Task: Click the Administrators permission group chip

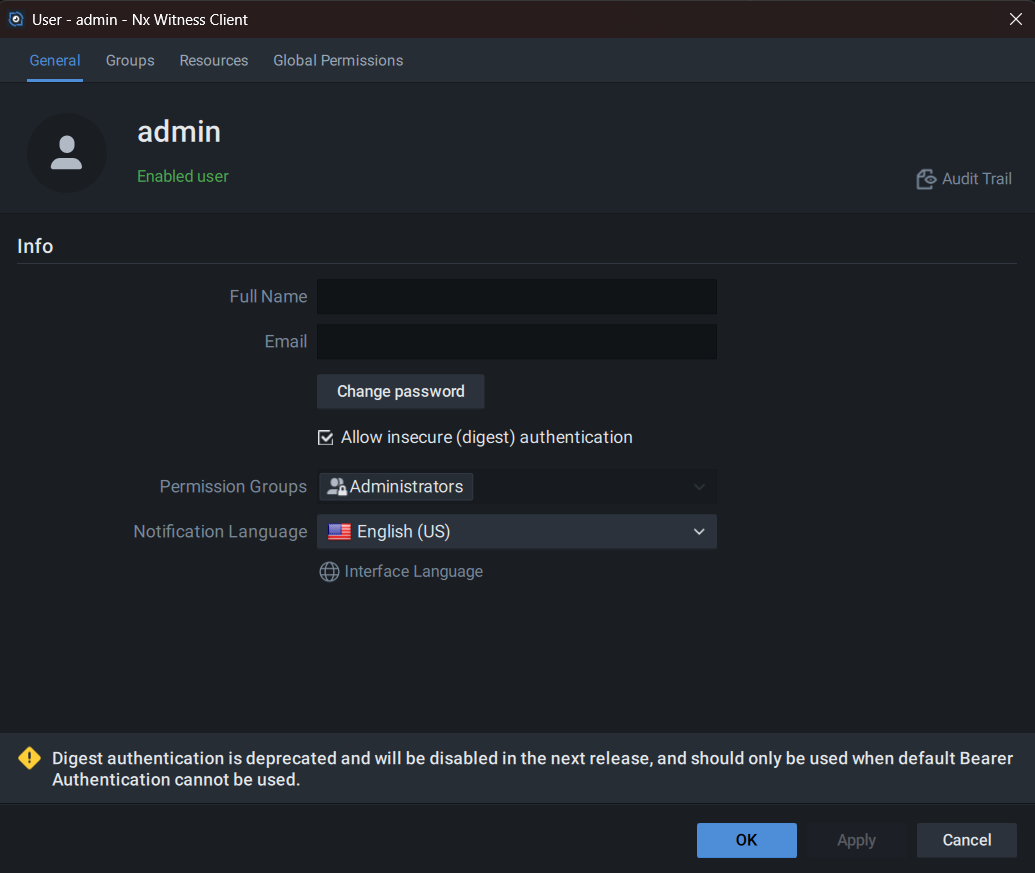Action: coord(396,487)
